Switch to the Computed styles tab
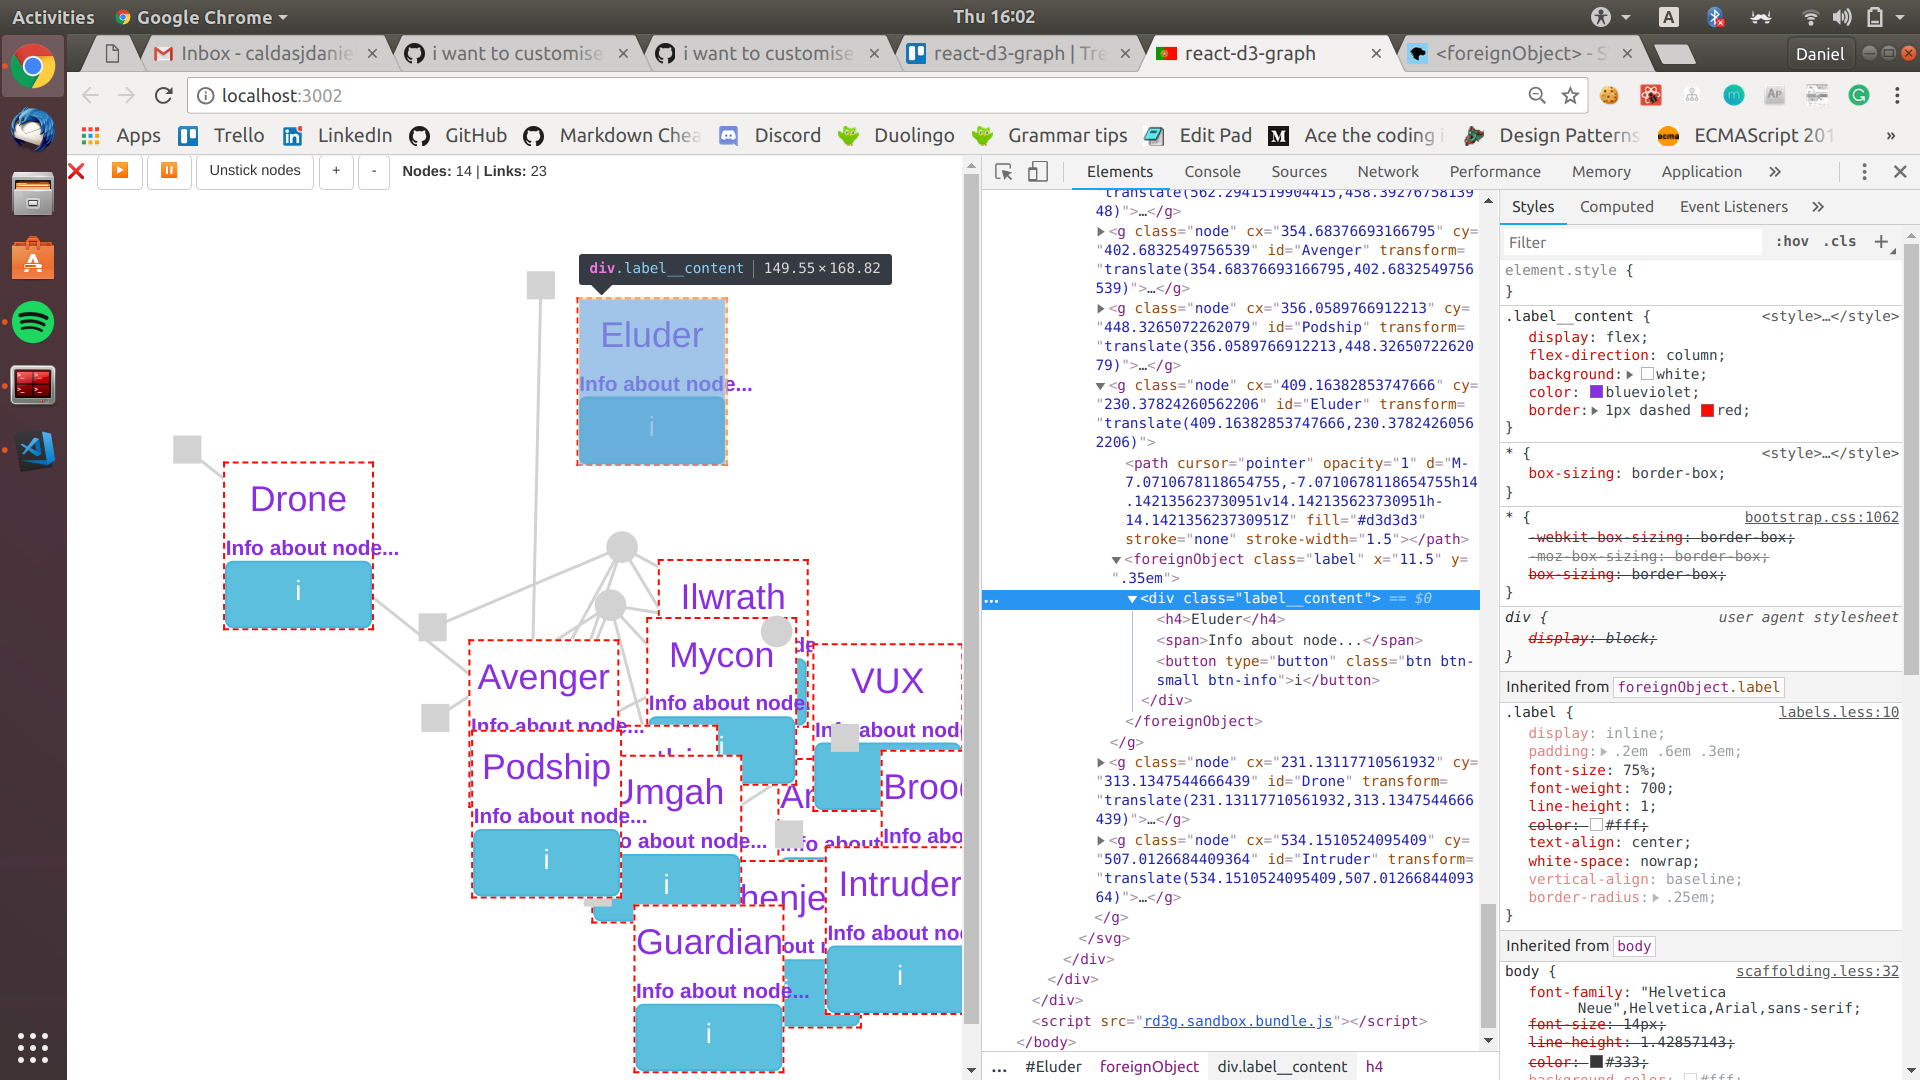The image size is (1920, 1080). [x=1617, y=207]
